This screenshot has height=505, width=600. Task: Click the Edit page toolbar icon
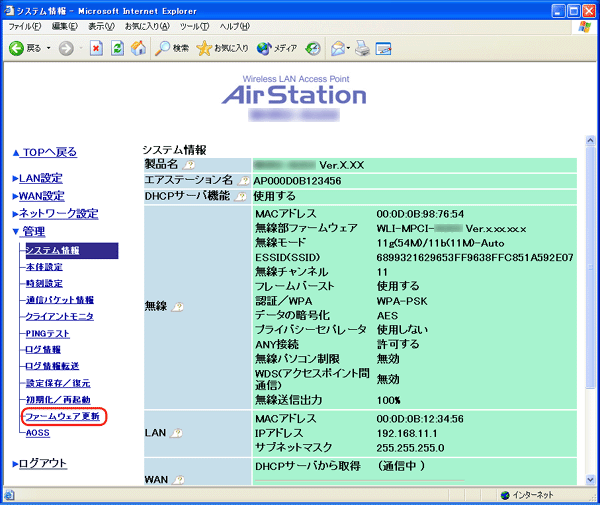(x=383, y=49)
